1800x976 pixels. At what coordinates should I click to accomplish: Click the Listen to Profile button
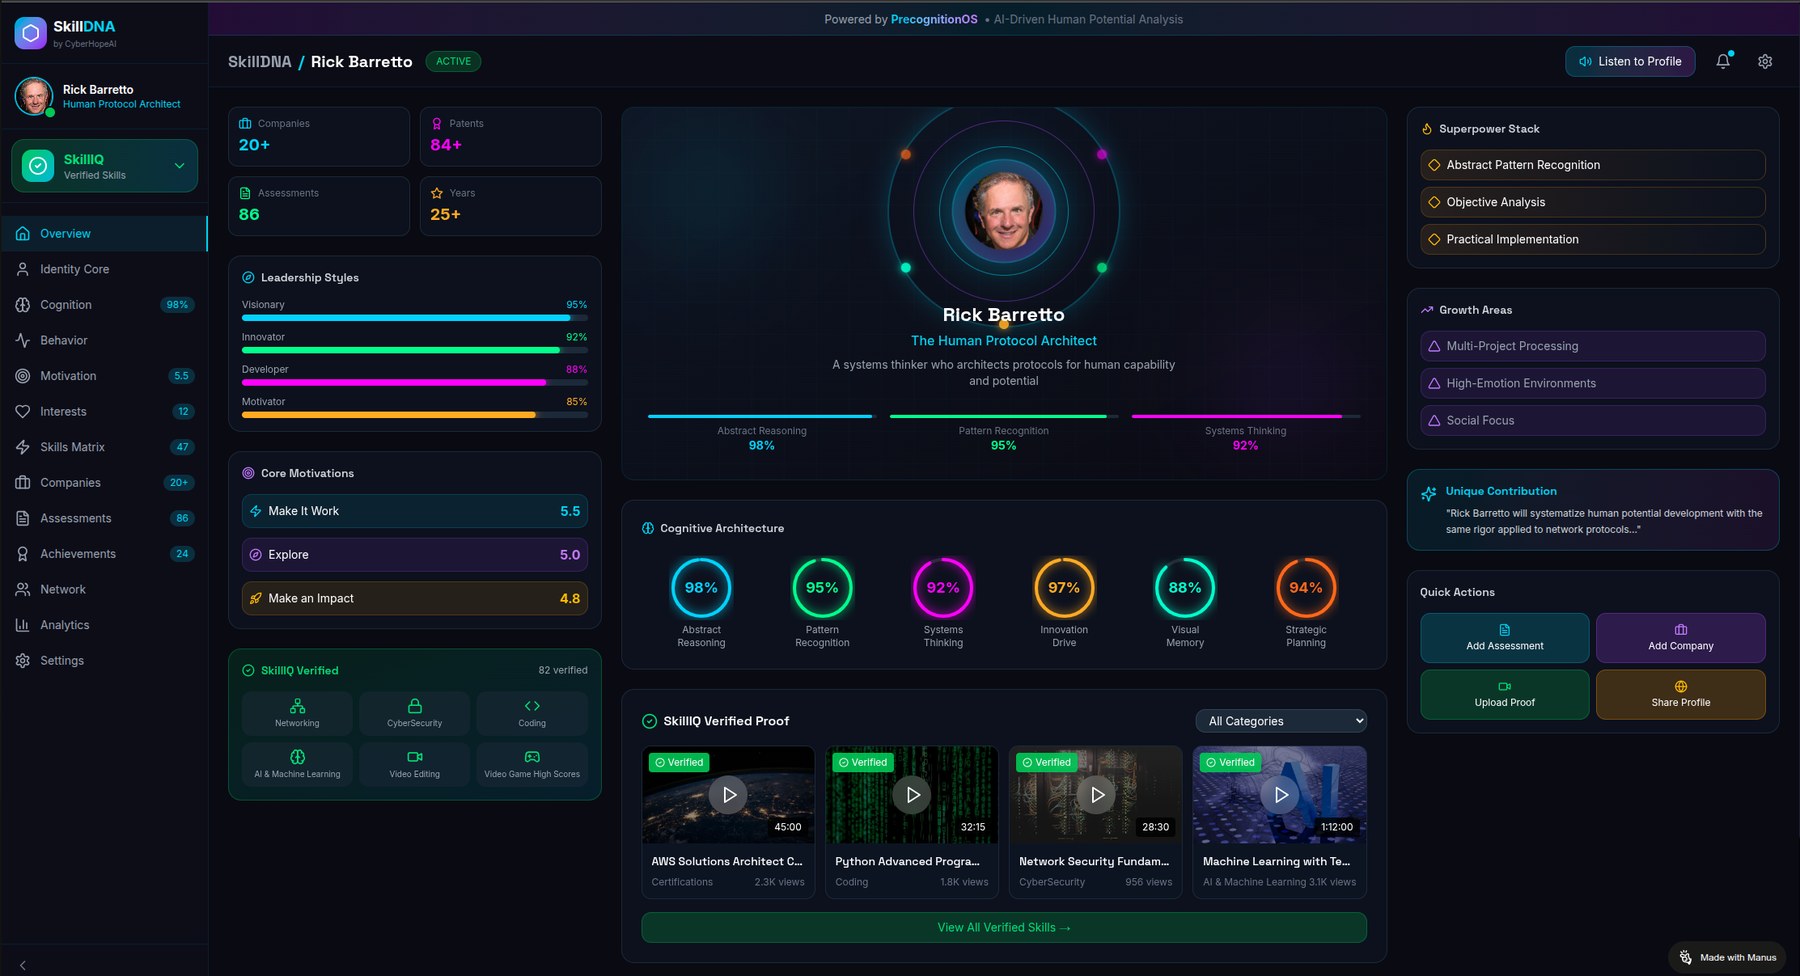click(x=1630, y=61)
